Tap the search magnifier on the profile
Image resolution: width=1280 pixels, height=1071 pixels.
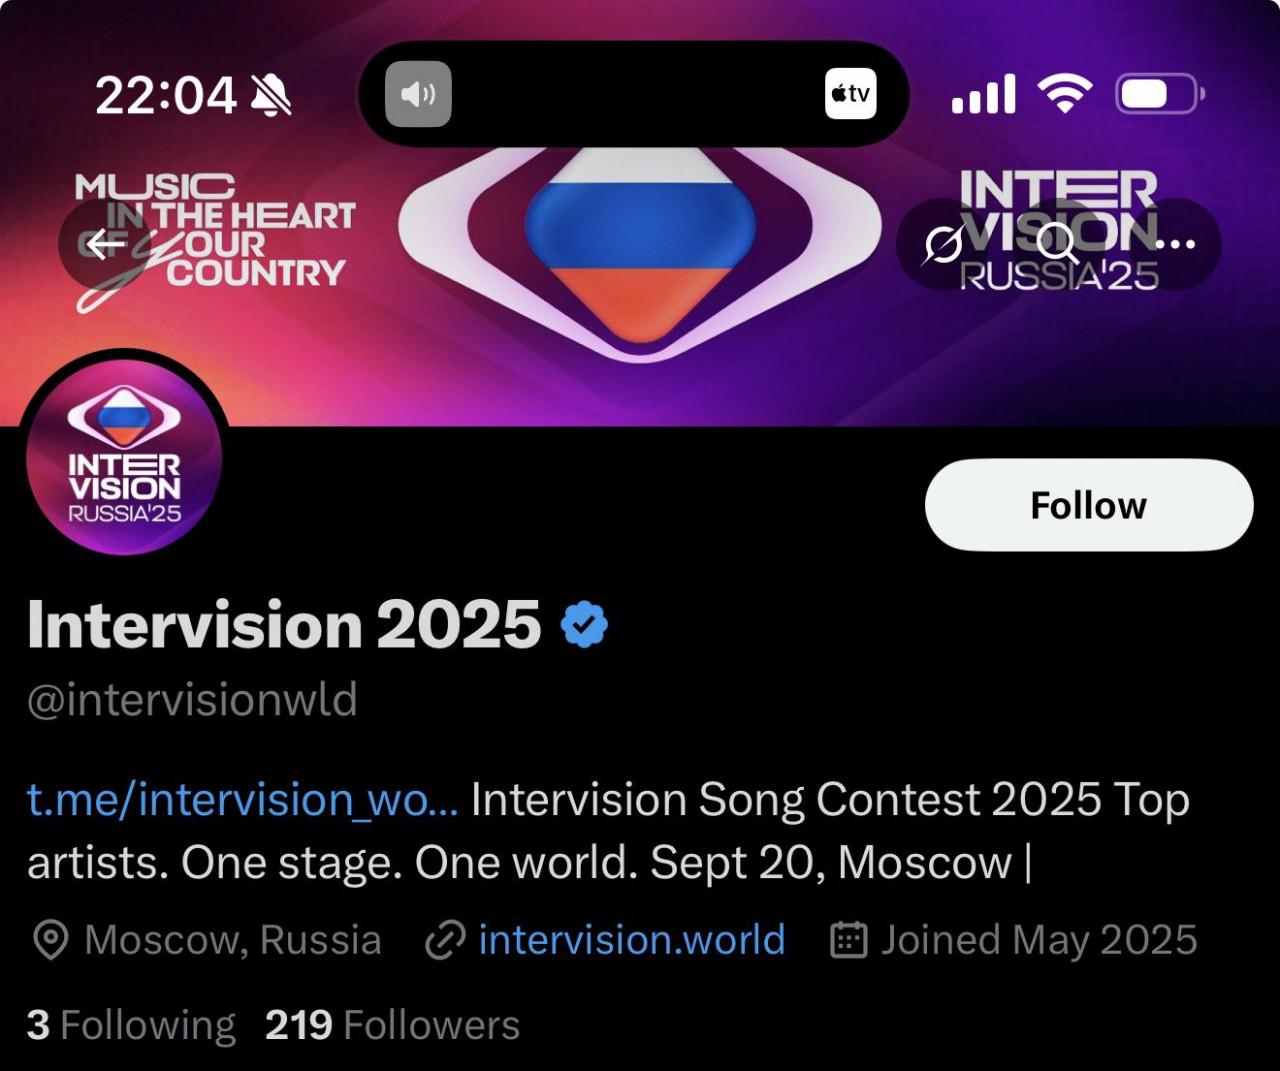coord(1058,243)
